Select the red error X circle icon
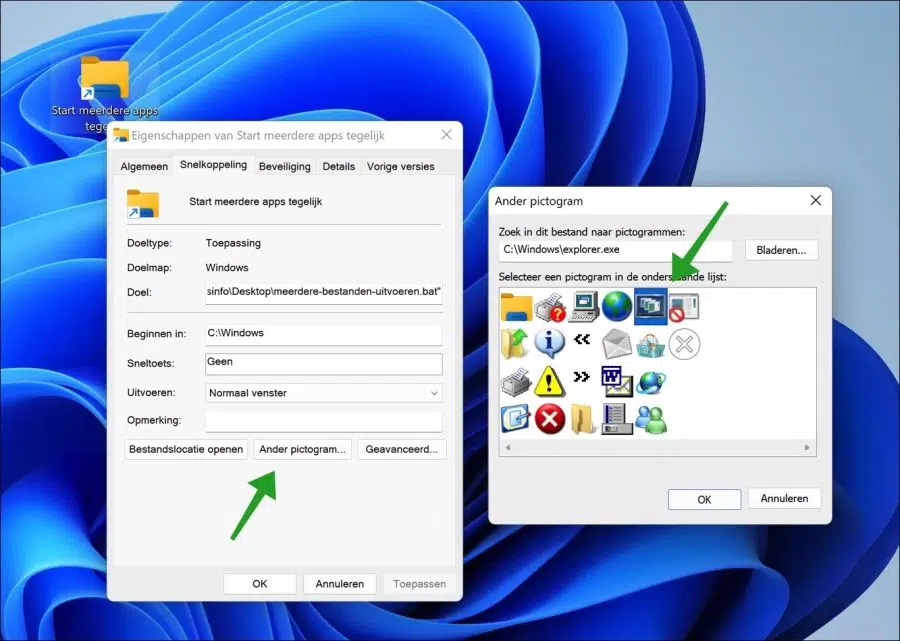The image size is (900, 641). (x=549, y=419)
